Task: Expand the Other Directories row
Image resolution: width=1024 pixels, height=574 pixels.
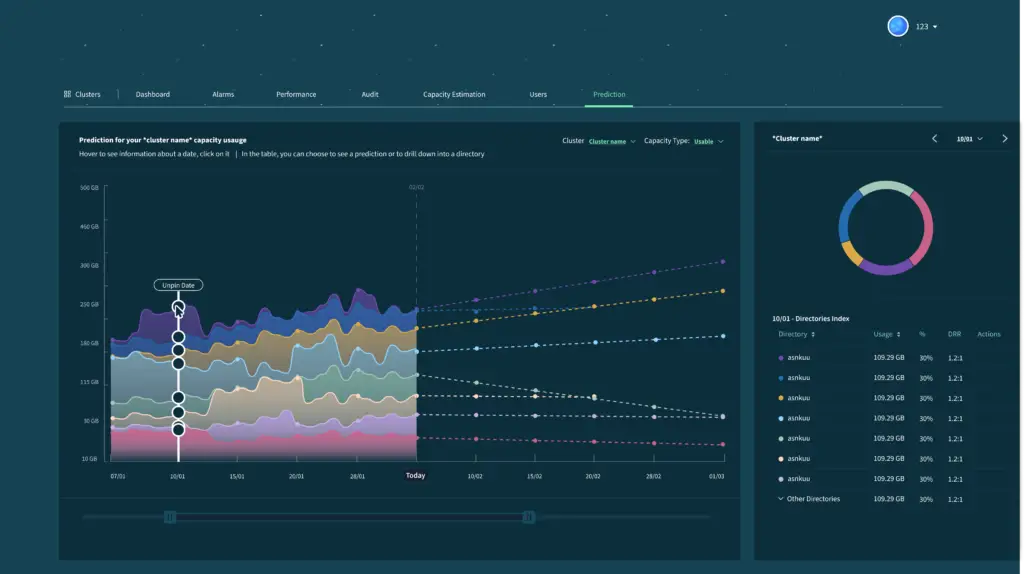Action: pyautogui.click(x=781, y=498)
